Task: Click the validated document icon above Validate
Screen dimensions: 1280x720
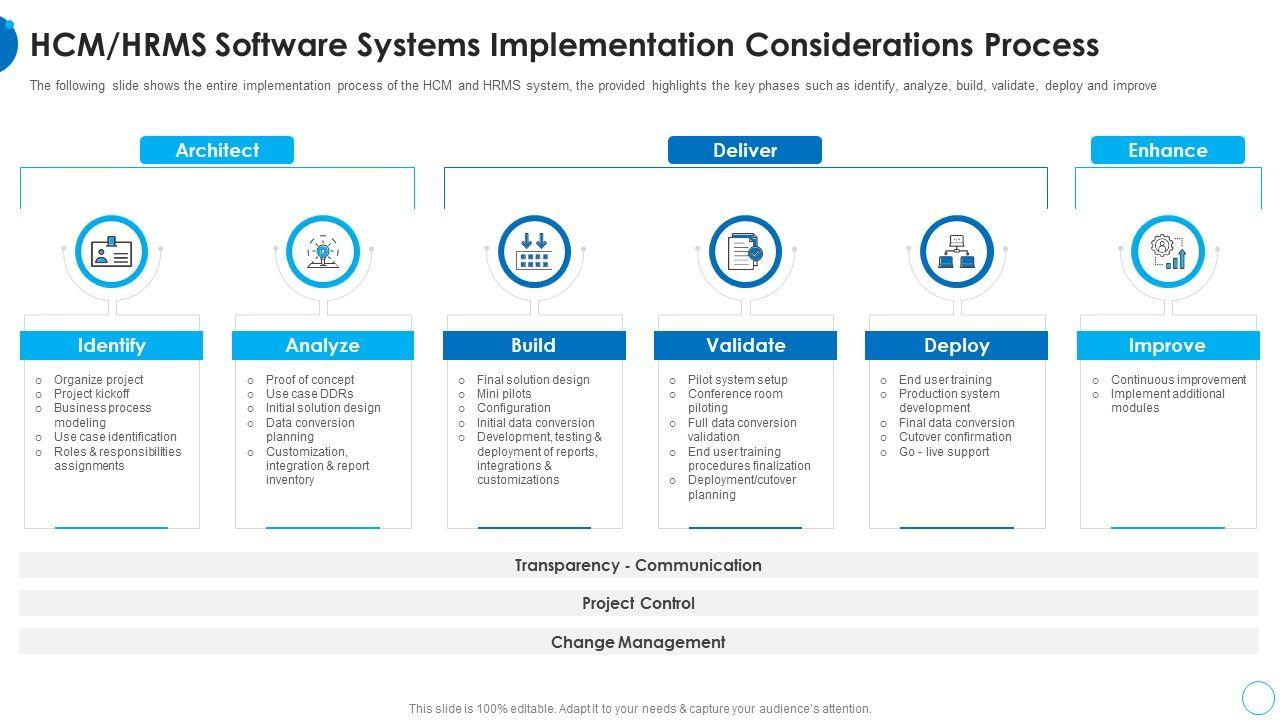Action: tap(745, 252)
